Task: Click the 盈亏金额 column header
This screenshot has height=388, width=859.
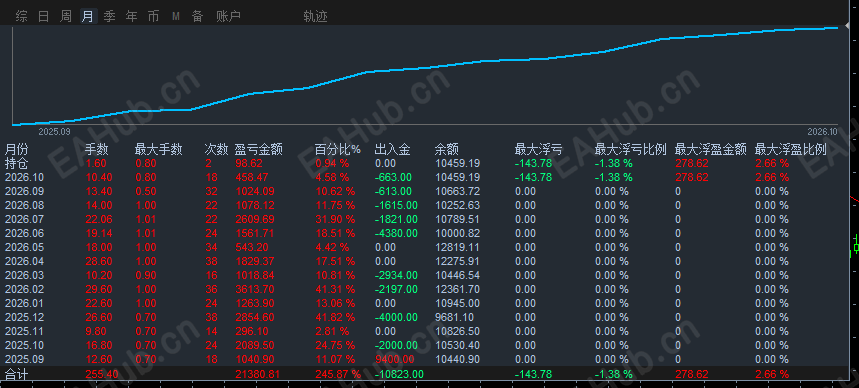Action: click(x=259, y=149)
